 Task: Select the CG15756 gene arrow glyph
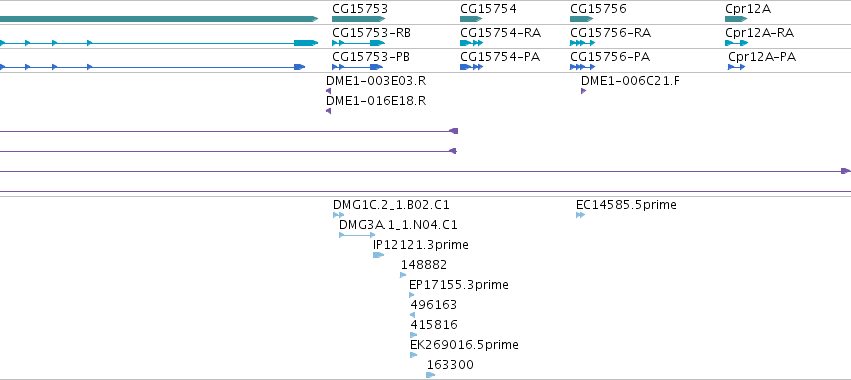(582, 19)
